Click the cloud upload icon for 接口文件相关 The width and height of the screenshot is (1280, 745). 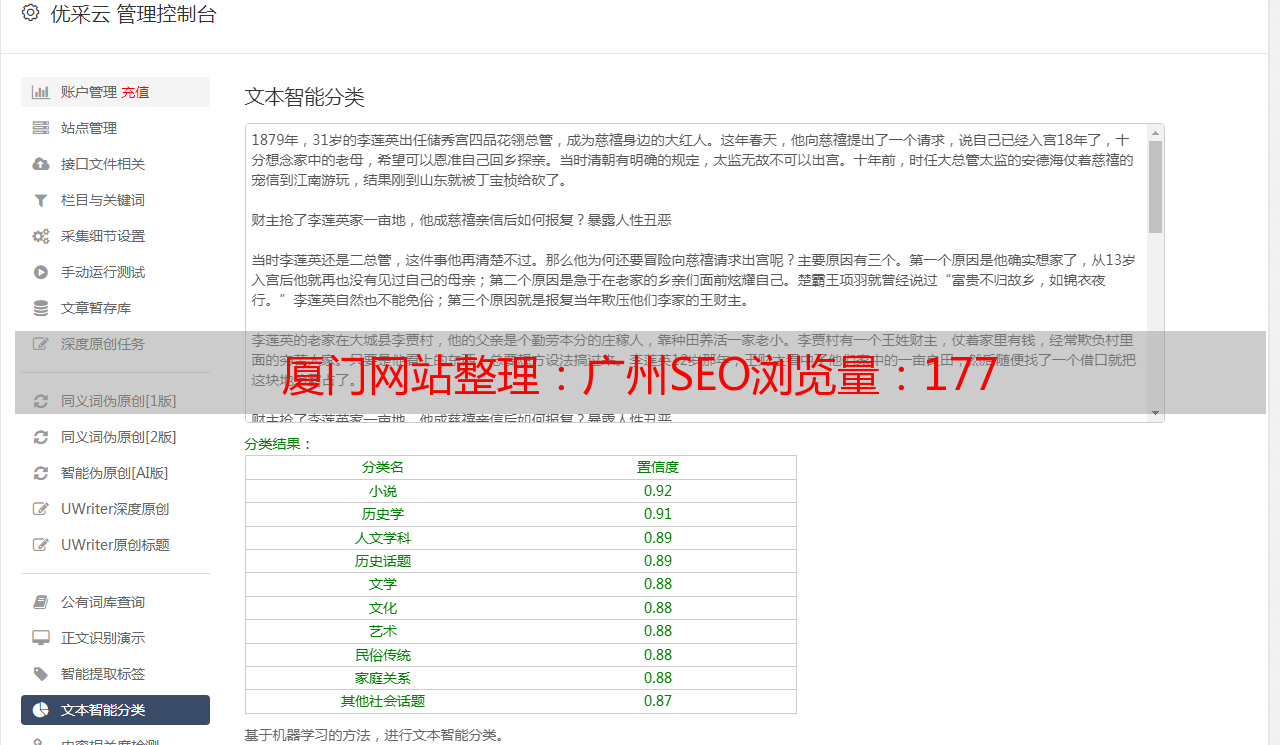click(41, 164)
